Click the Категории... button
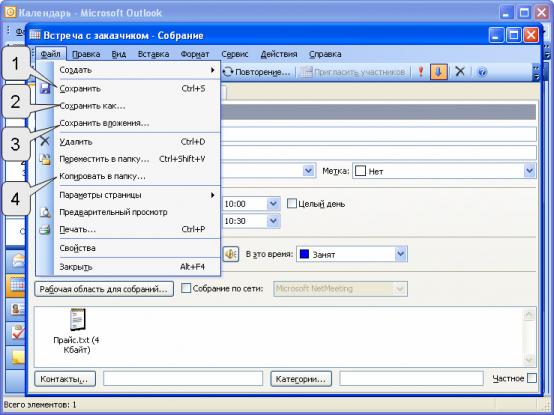Viewport: 554px width, 415px height. point(301,379)
